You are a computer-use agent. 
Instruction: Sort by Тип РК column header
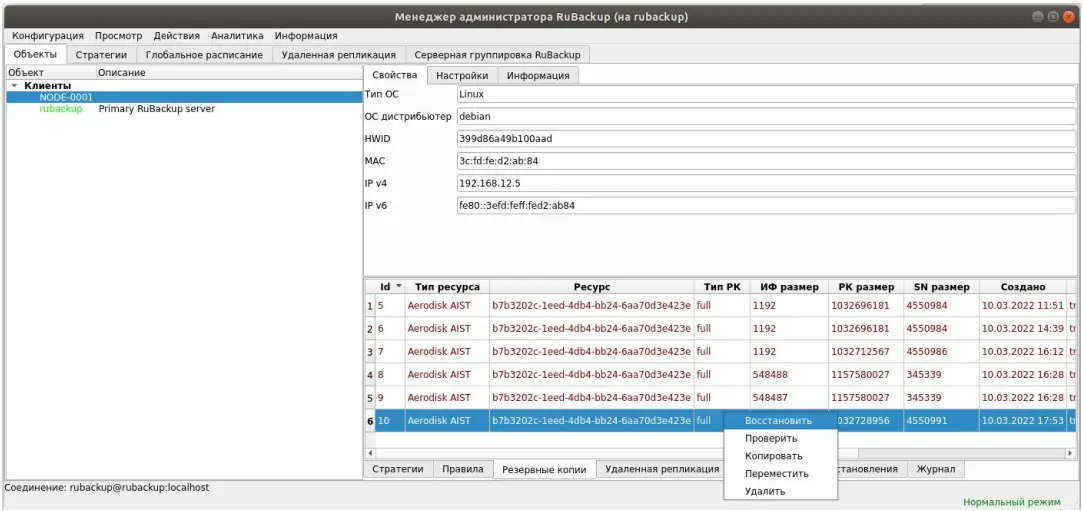pos(722,287)
